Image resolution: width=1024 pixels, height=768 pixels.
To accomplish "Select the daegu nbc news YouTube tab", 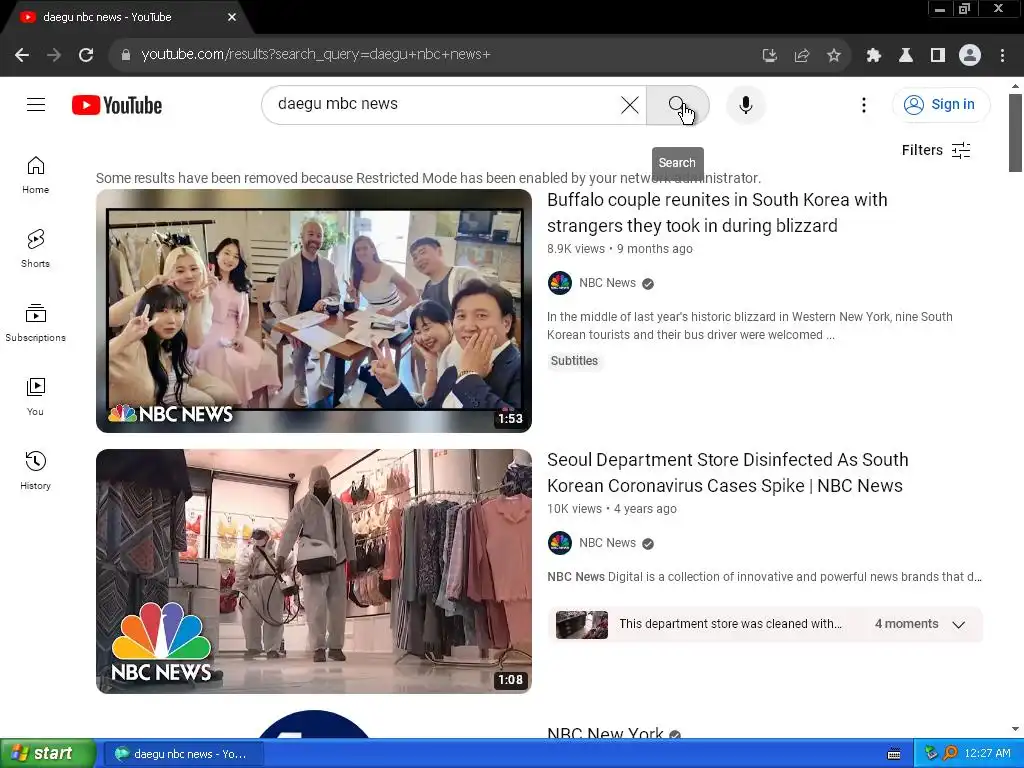I will (124, 18).
